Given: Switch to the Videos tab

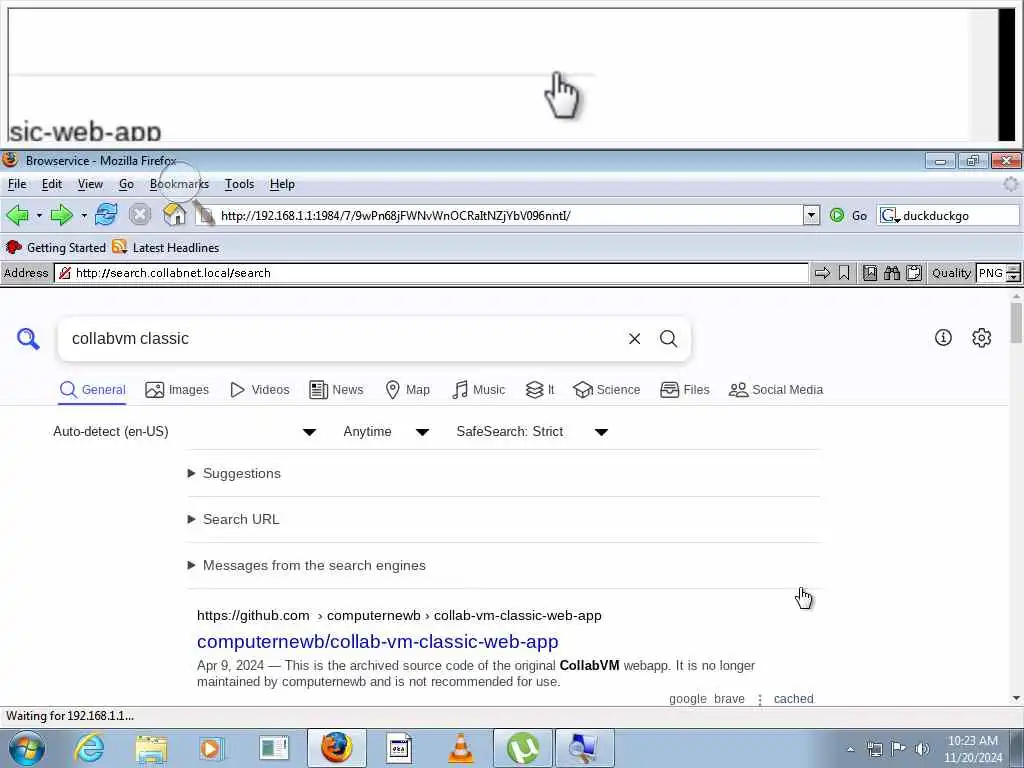Looking at the screenshot, I should point(259,390).
